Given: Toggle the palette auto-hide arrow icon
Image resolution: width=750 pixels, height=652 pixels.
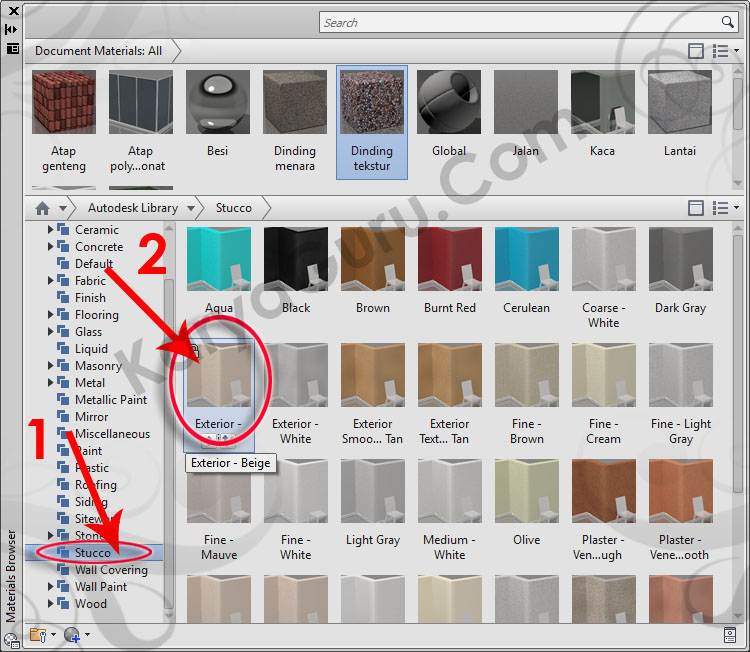Looking at the screenshot, I should click(x=12, y=30).
